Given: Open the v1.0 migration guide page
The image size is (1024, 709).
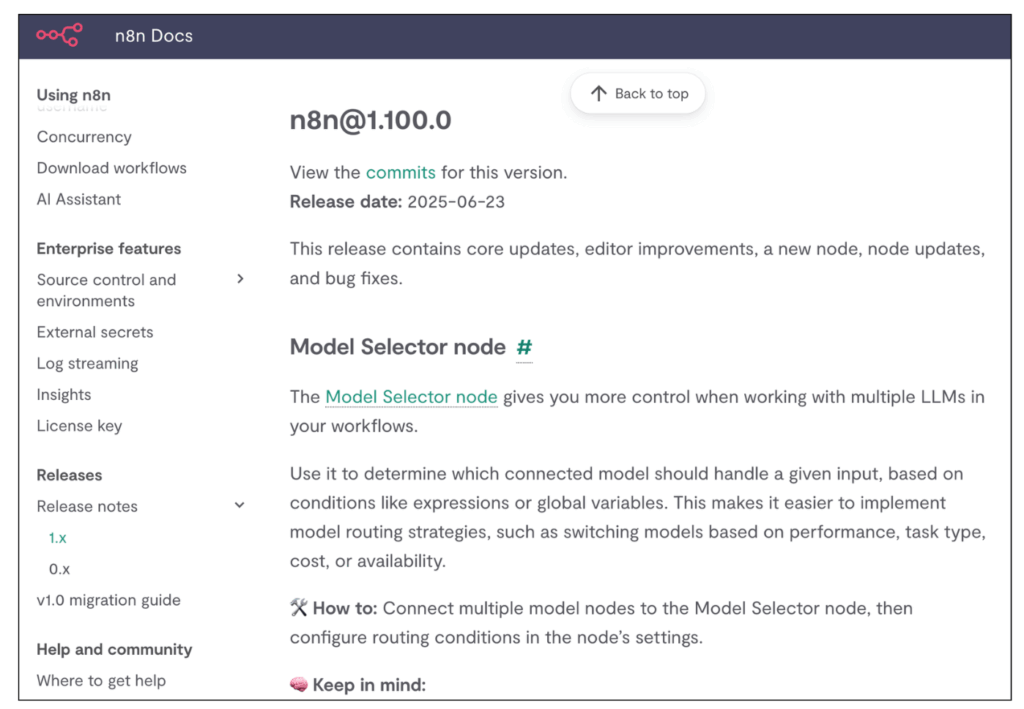Looking at the screenshot, I should pos(109,600).
